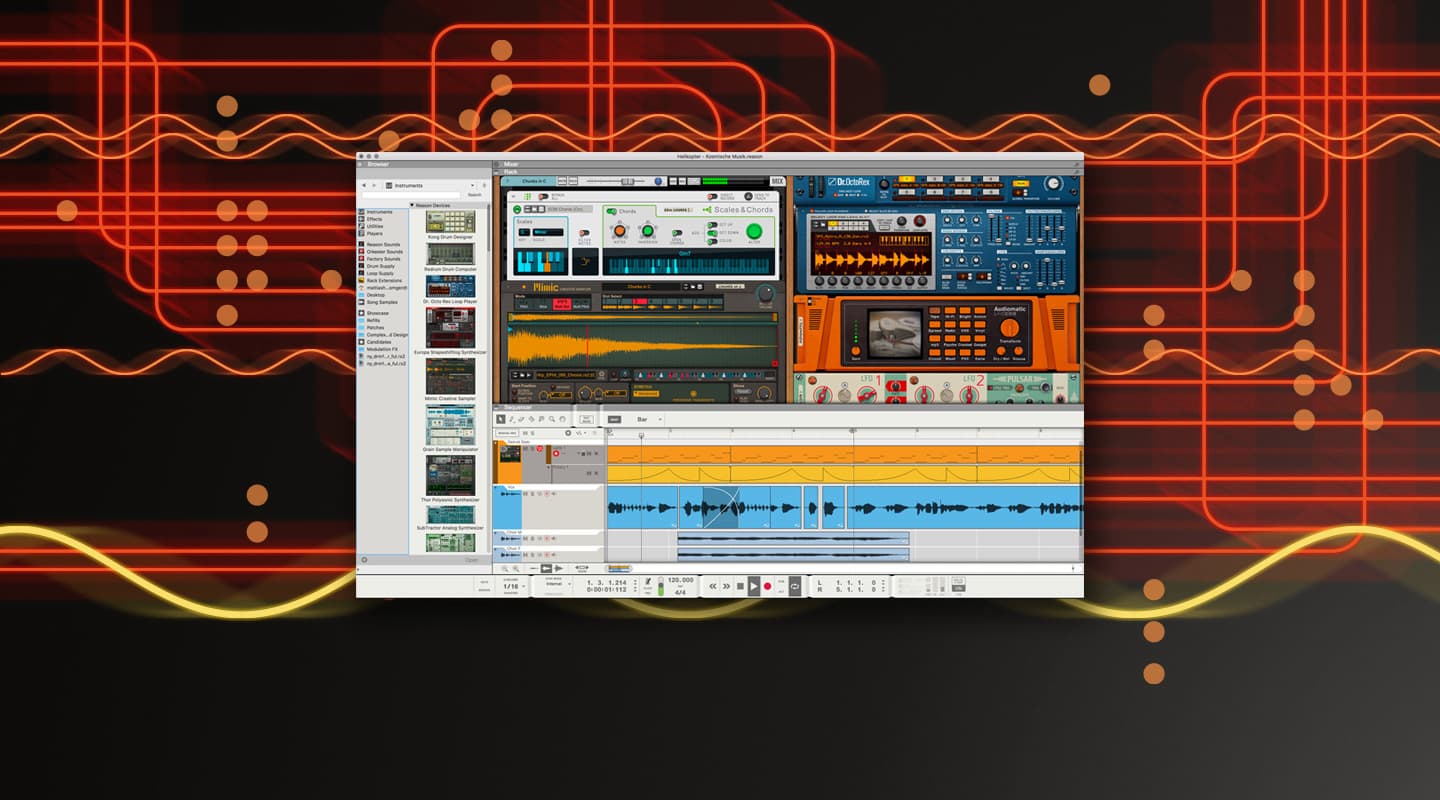Select Utilities in Browser sidebar
This screenshot has width=1440, height=800.
376,226
